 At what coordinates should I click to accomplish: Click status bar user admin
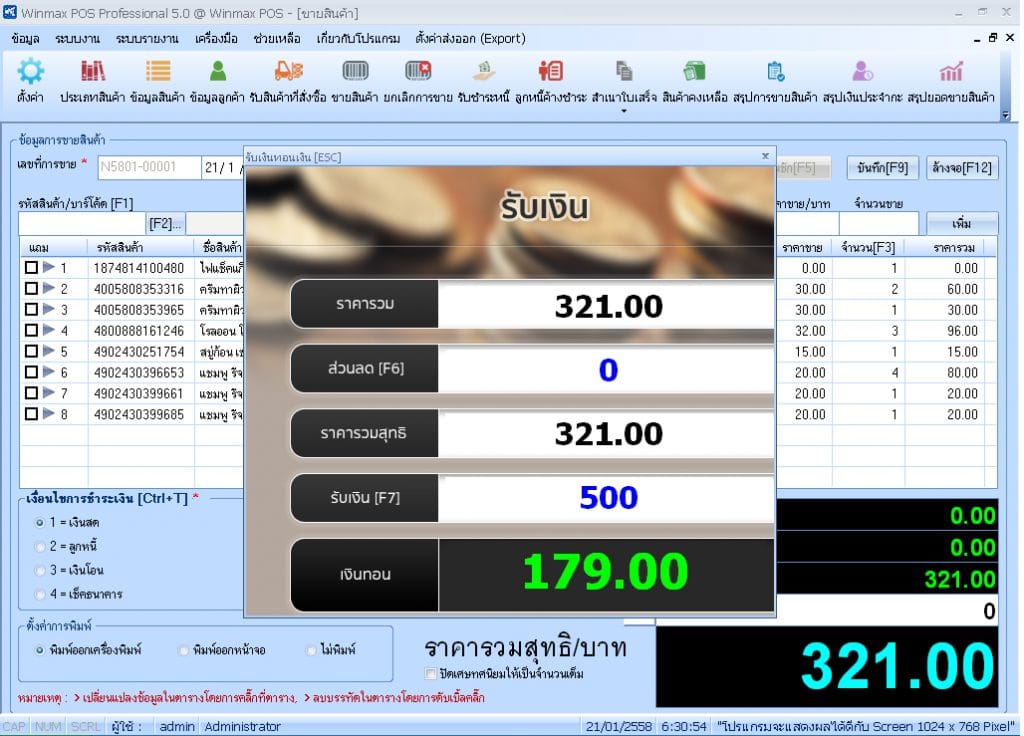(x=177, y=726)
